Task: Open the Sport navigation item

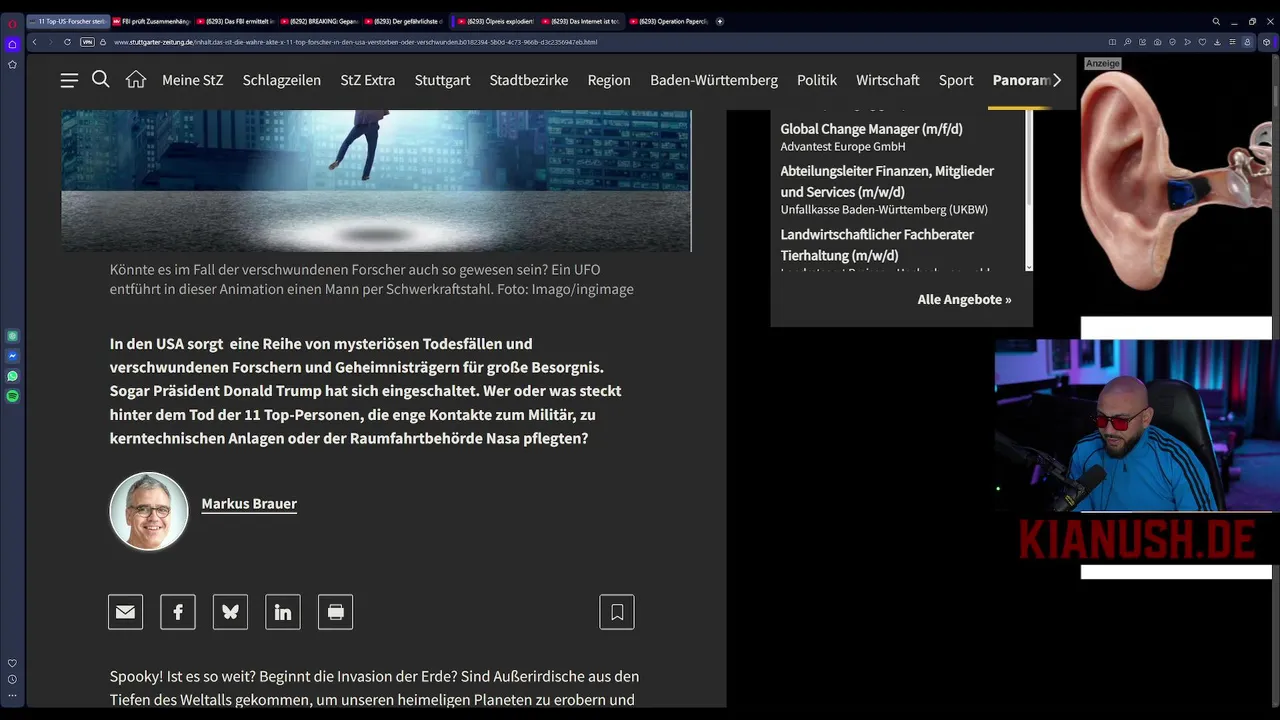Action: [956, 80]
